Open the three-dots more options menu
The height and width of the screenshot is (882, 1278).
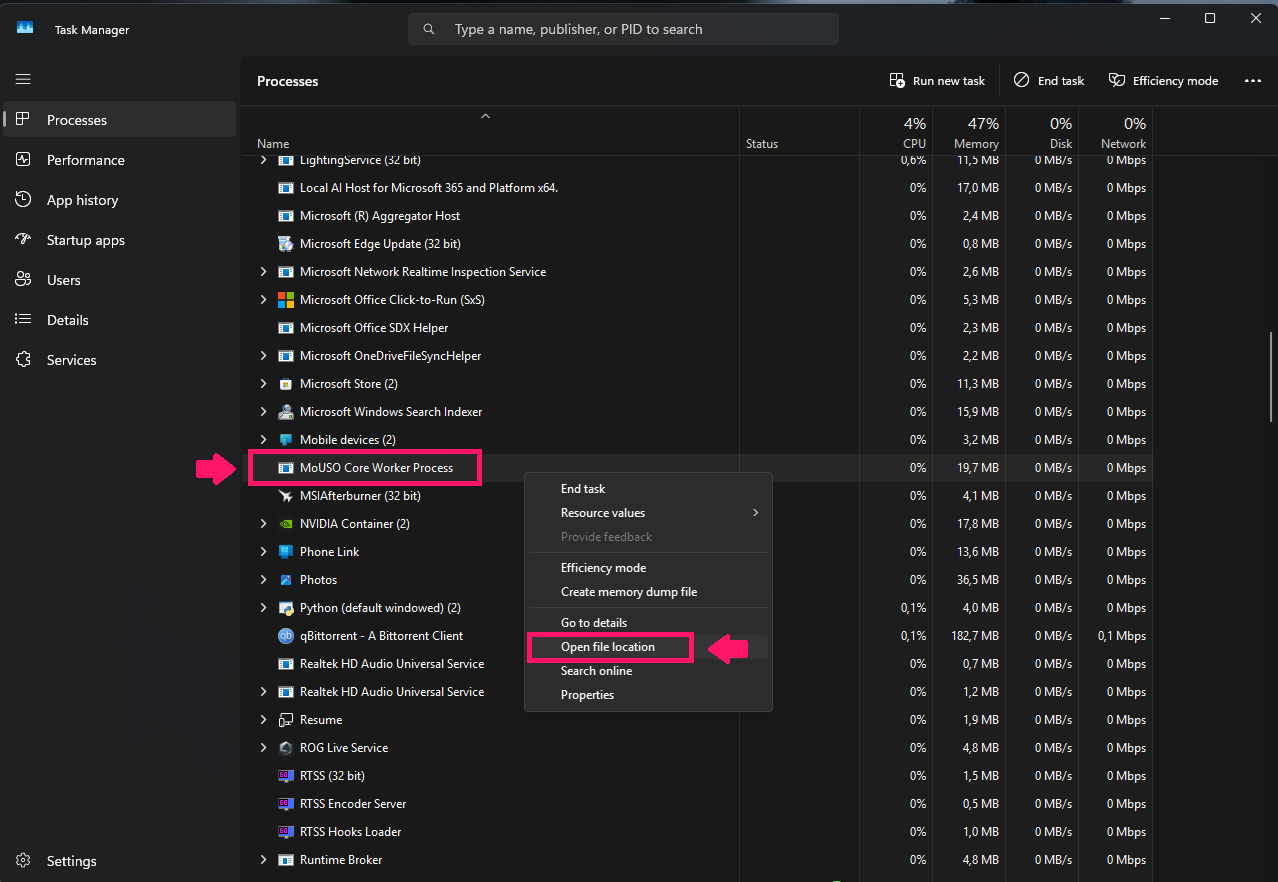[x=1252, y=81]
